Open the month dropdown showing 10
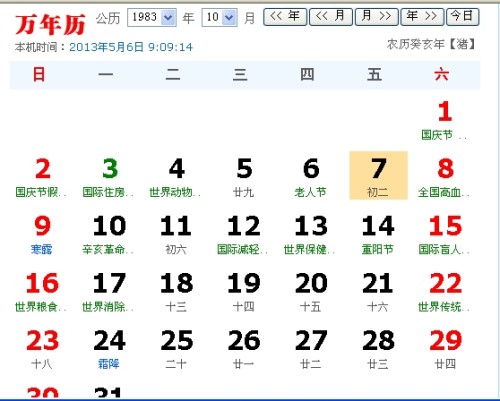 [220, 17]
